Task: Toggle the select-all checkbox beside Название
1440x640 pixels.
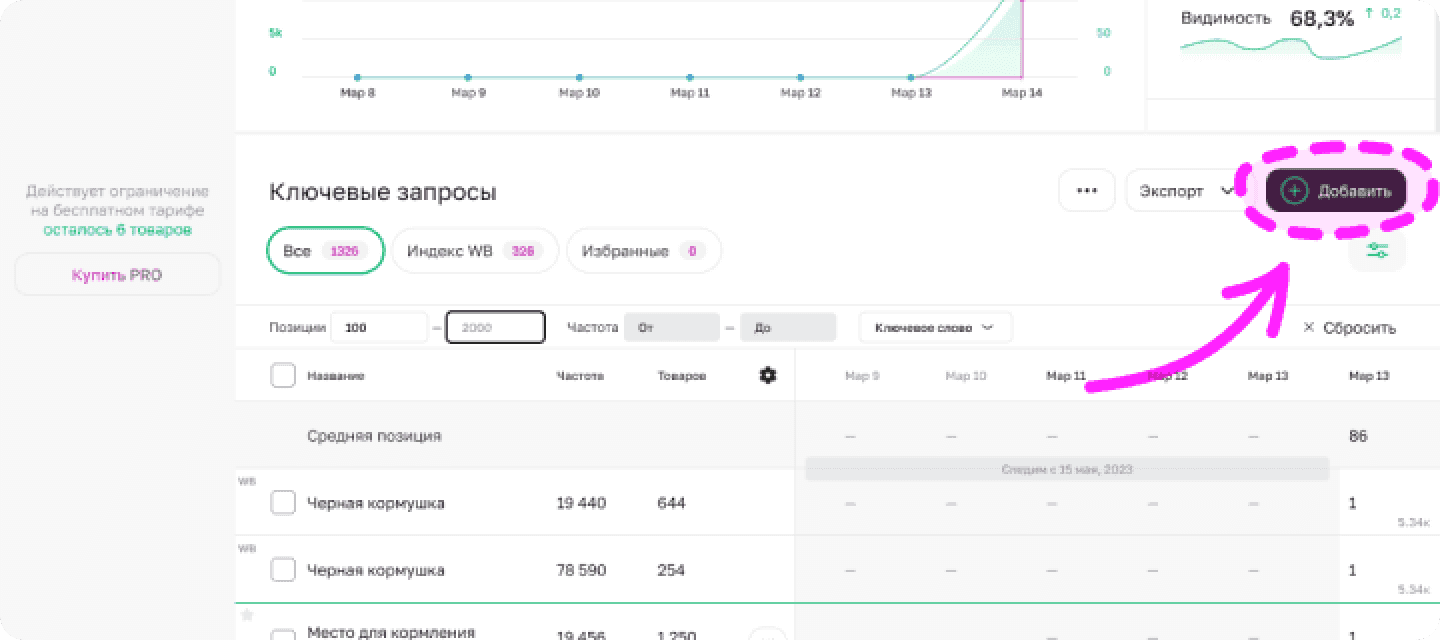Action: [x=283, y=376]
